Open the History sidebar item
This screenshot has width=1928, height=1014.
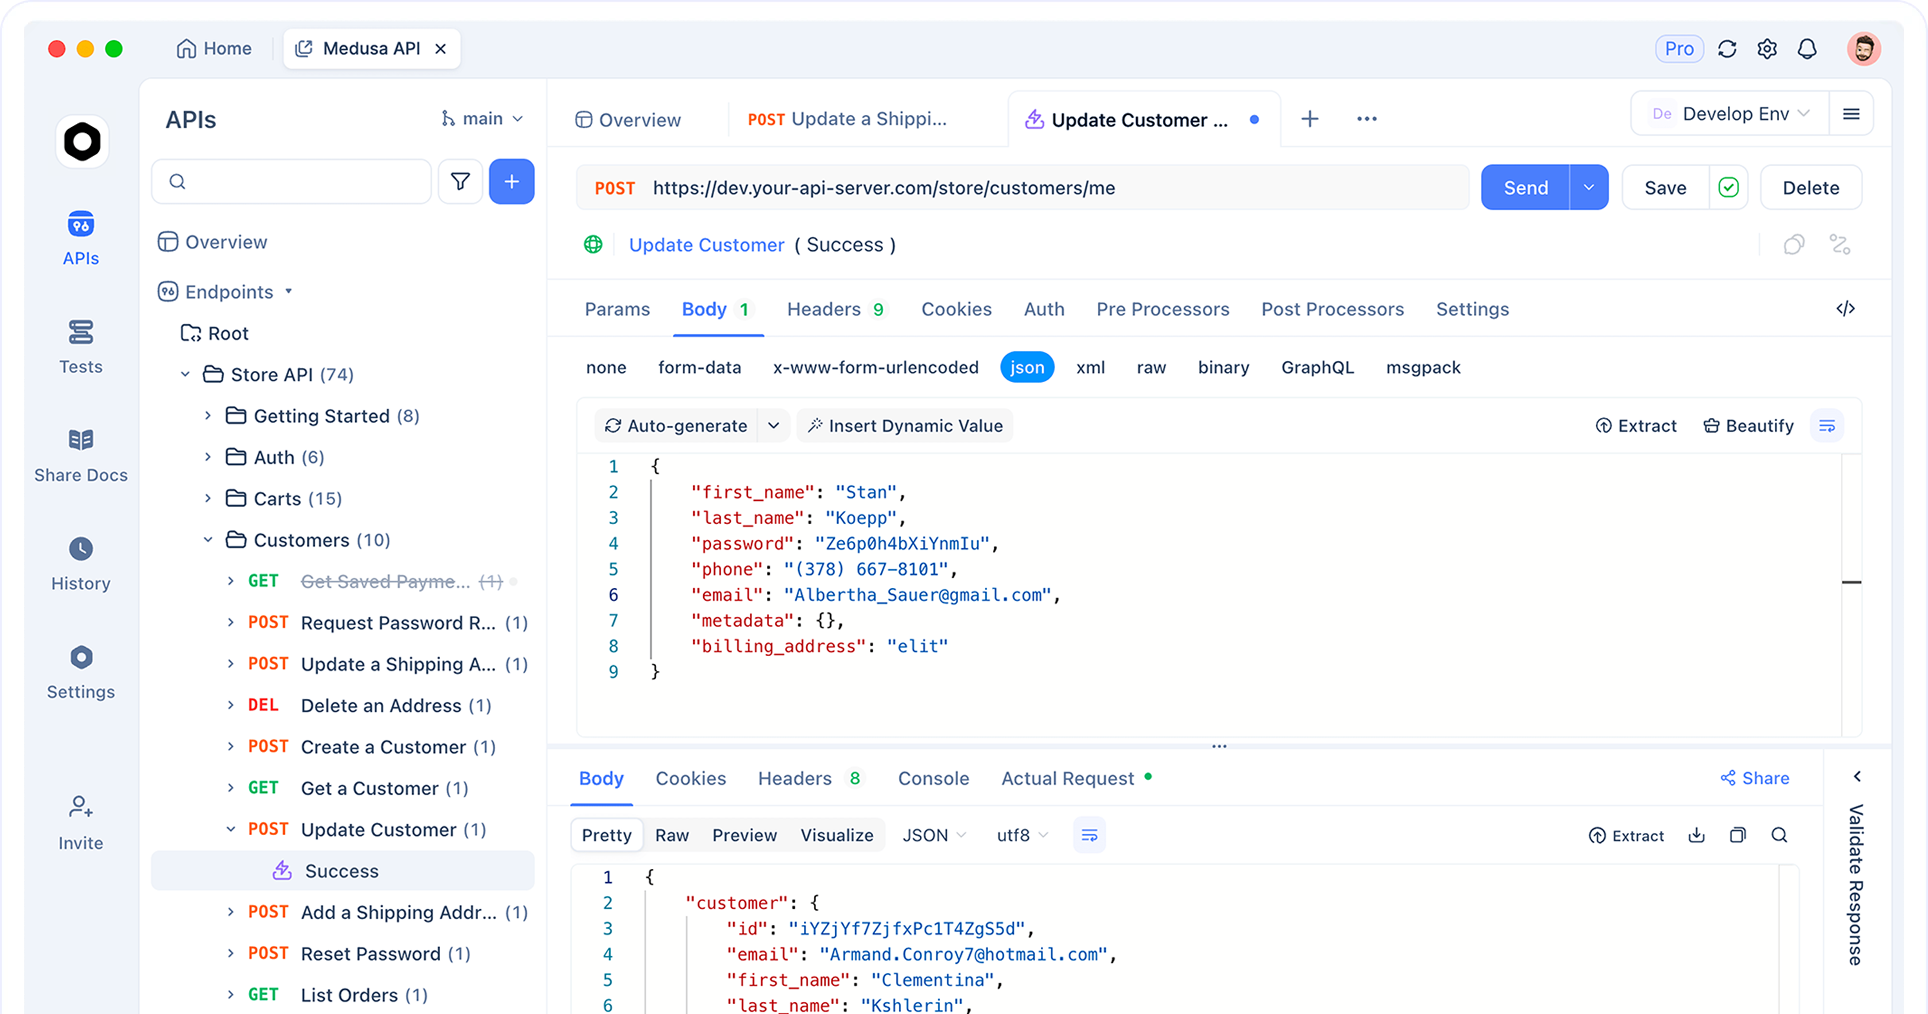point(81,563)
